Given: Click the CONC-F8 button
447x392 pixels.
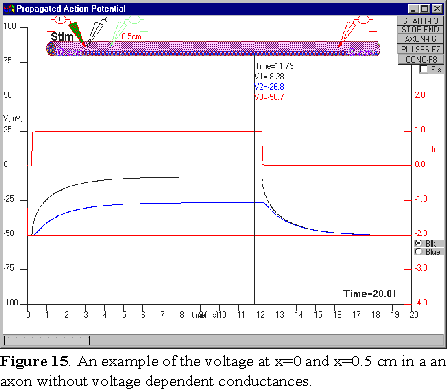Looking at the screenshot, I should pyautogui.click(x=420, y=59).
